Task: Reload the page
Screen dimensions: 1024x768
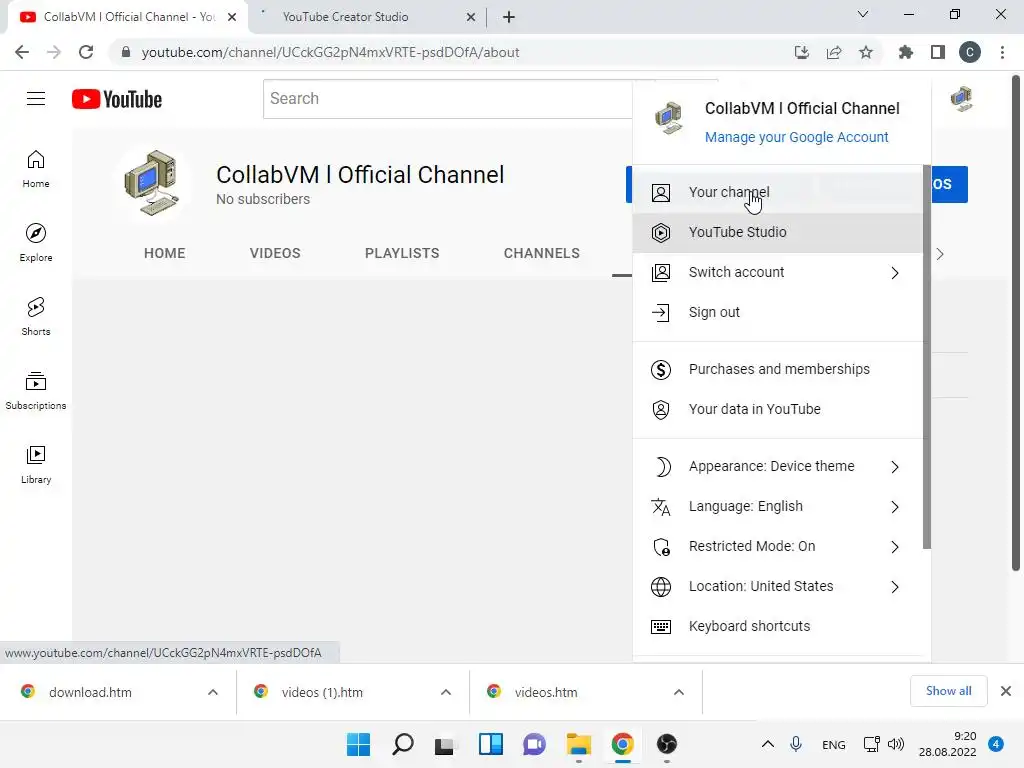Action: [x=86, y=52]
